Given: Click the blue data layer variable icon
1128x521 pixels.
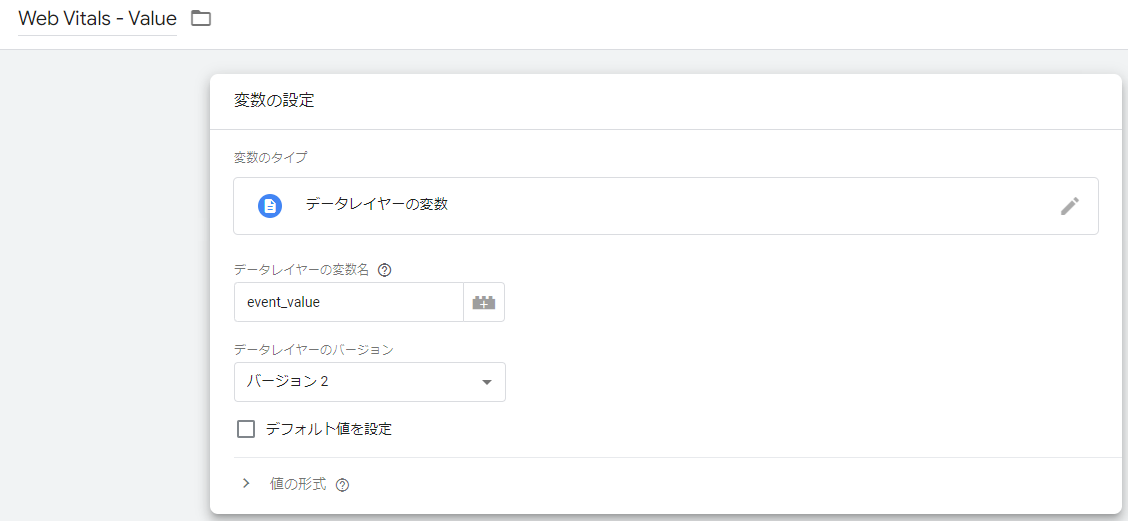Looking at the screenshot, I should 270,205.
